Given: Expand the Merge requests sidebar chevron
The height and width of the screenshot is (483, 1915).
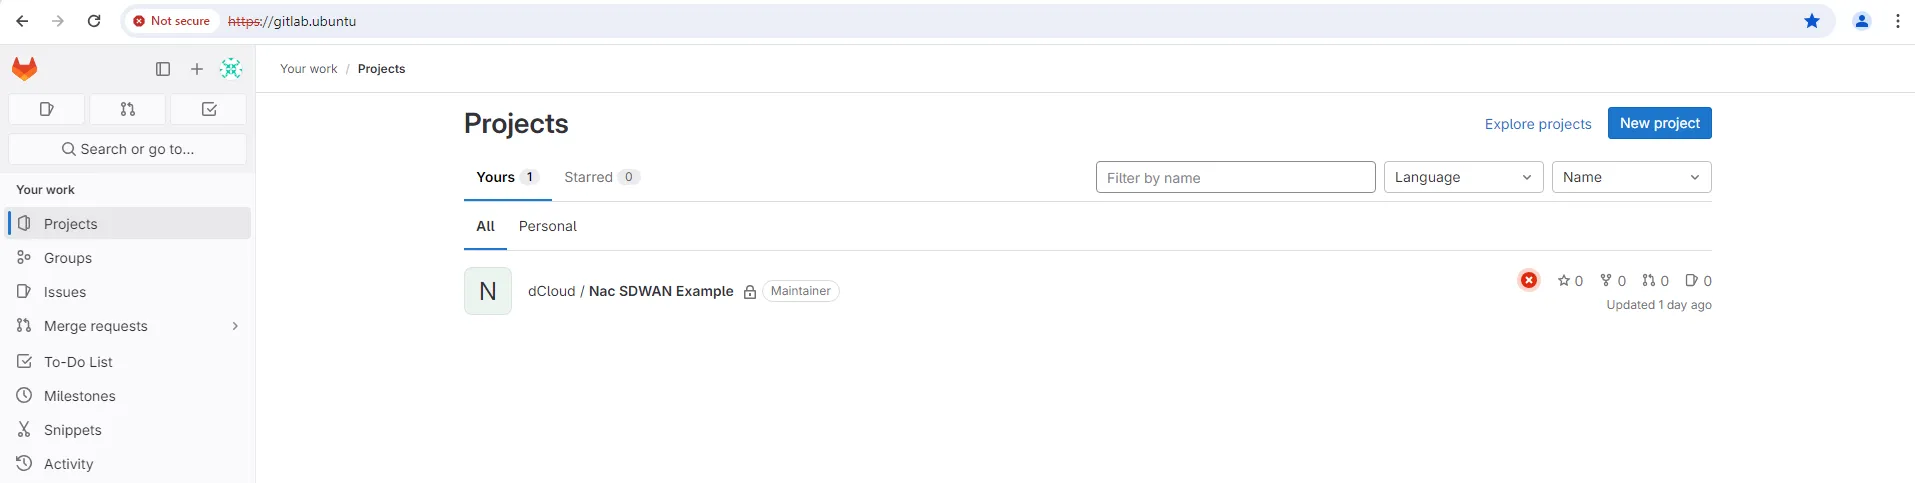Looking at the screenshot, I should coord(235,326).
